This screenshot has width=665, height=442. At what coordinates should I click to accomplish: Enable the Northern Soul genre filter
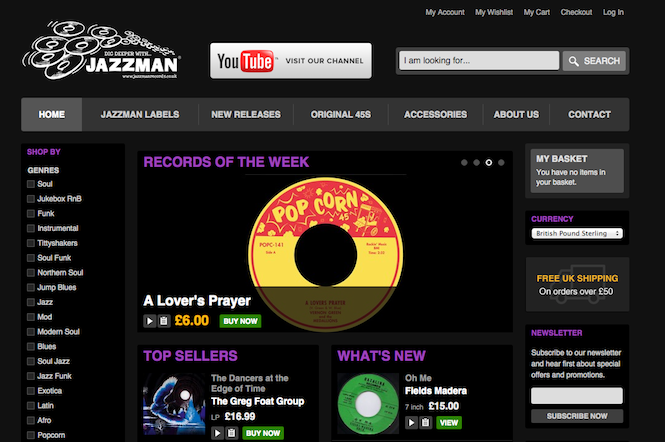point(31,273)
